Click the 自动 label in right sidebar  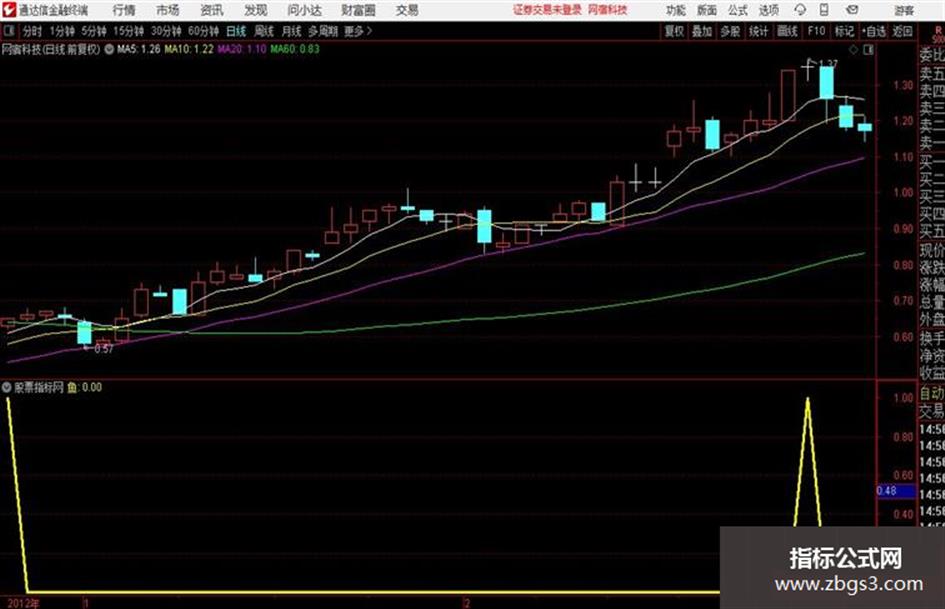click(932, 393)
